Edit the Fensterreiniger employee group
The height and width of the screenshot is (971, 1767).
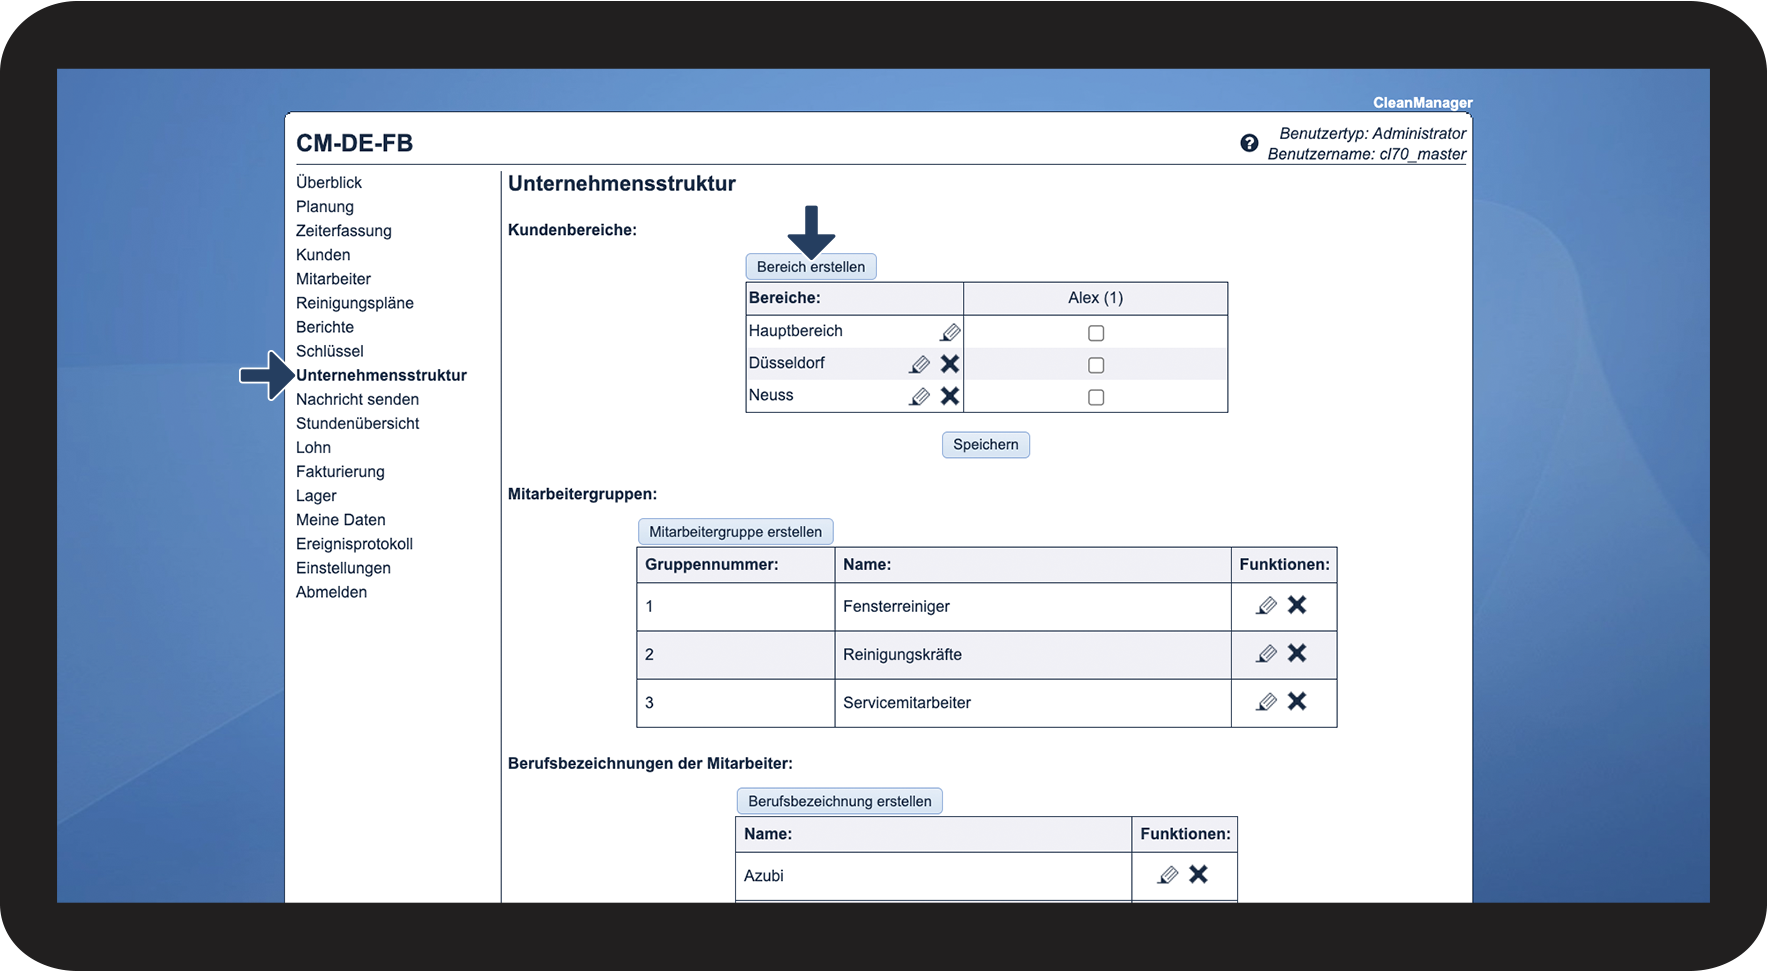tap(1266, 605)
